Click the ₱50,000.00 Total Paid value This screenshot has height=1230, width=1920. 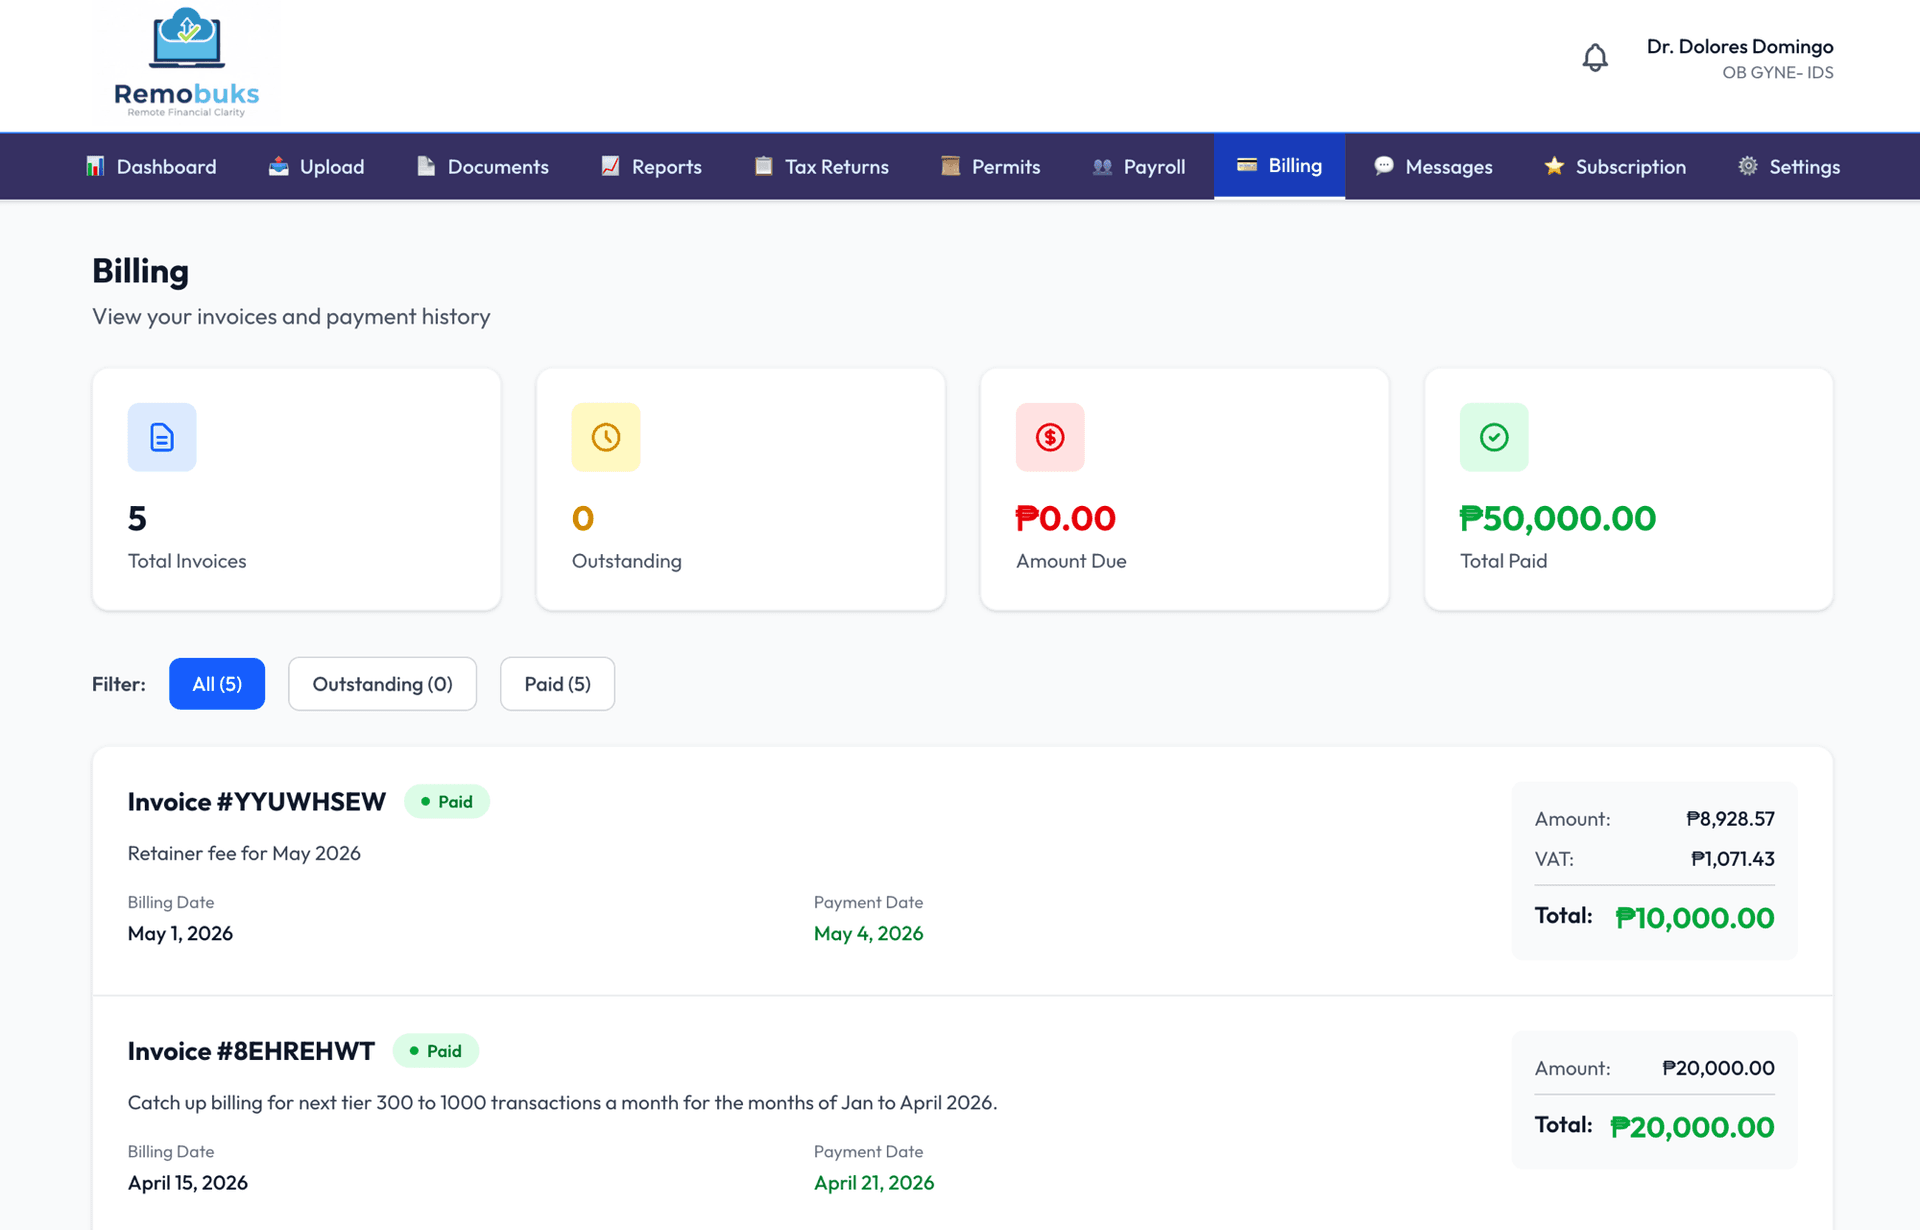[1557, 518]
